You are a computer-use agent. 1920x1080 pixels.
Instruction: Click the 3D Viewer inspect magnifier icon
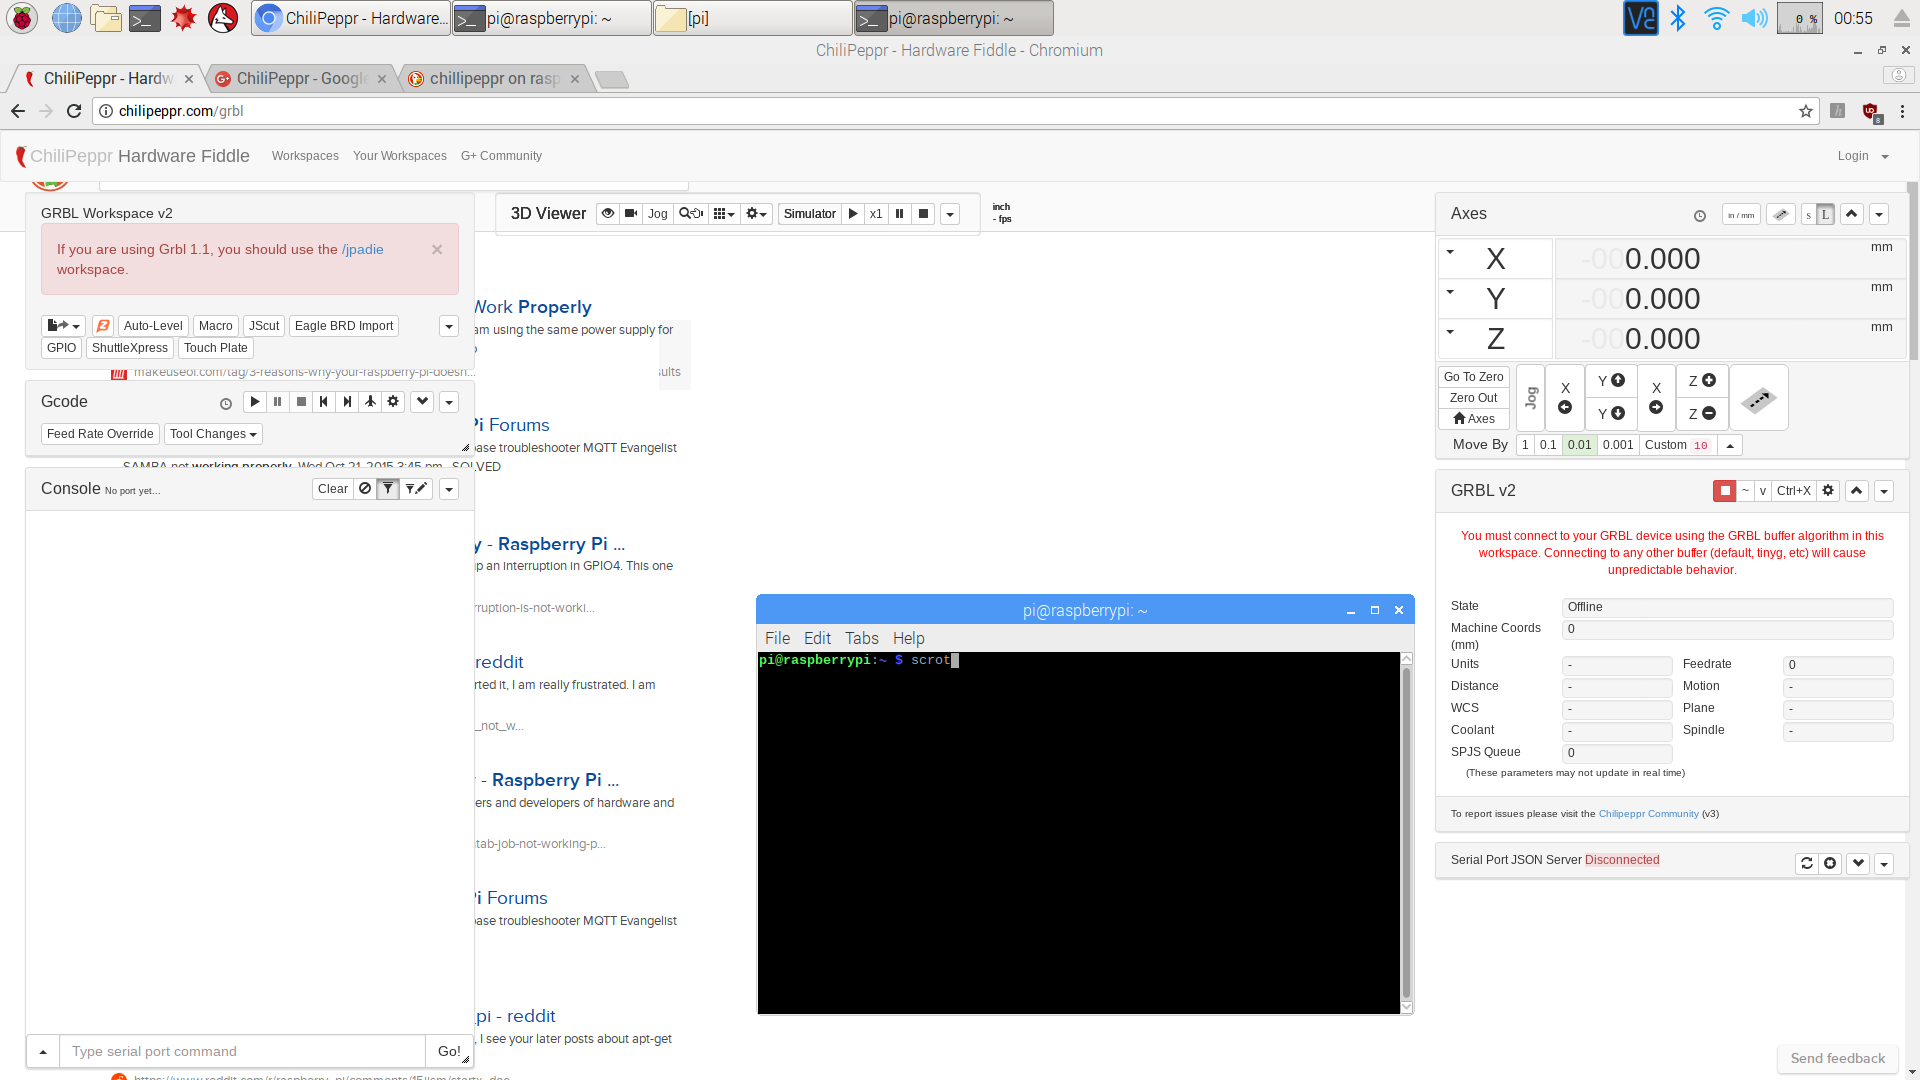click(691, 214)
